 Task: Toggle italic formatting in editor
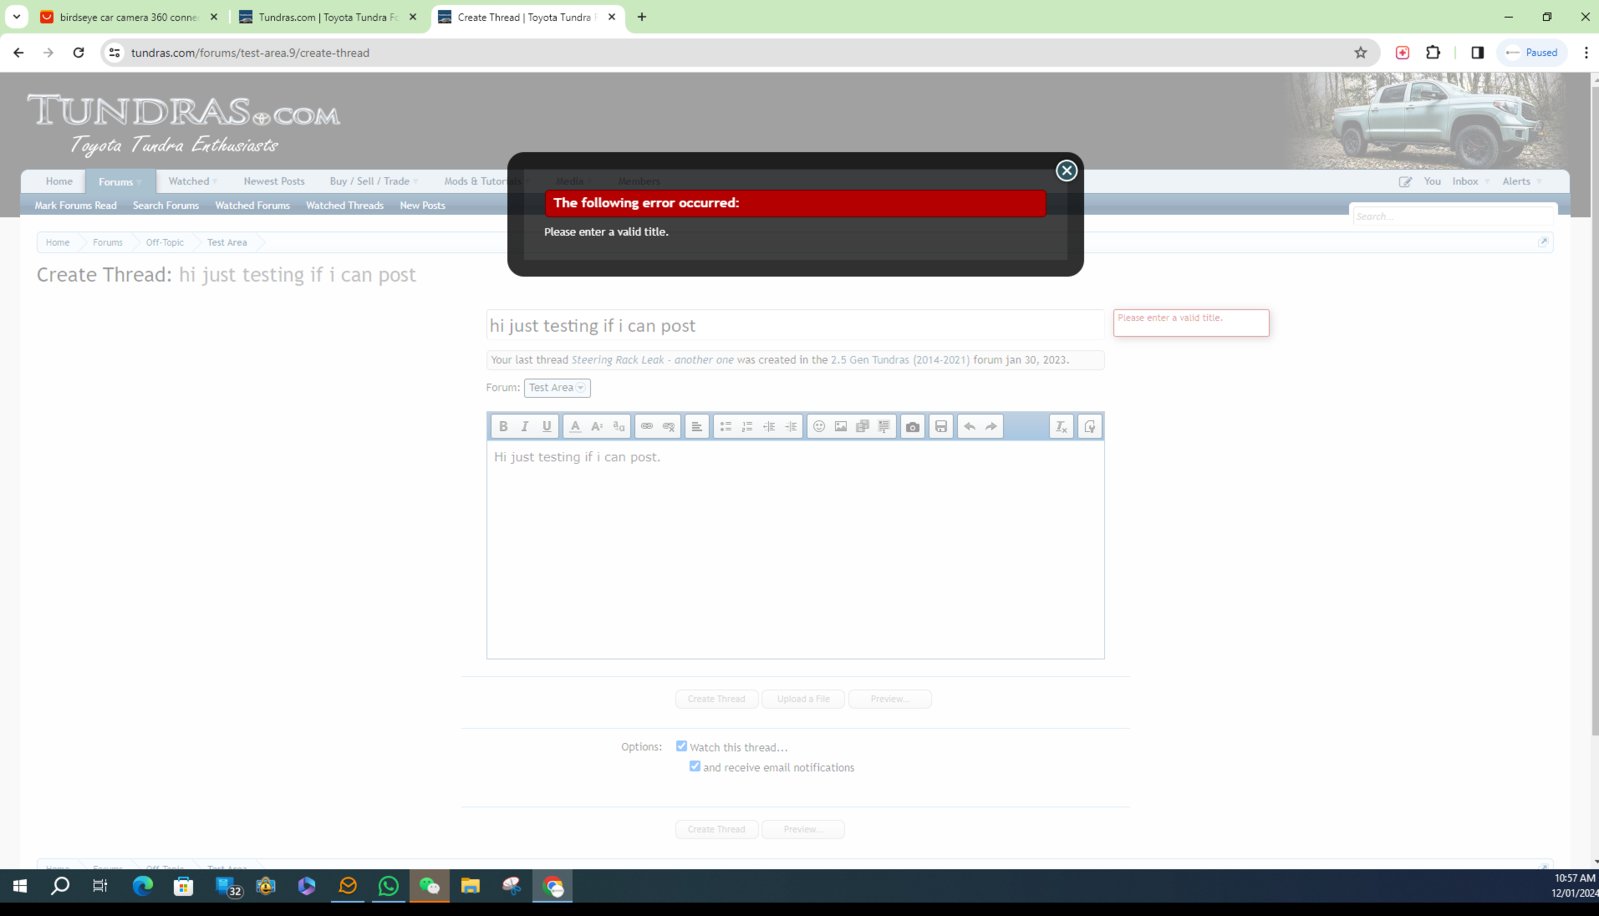pyautogui.click(x=525, y=427)
